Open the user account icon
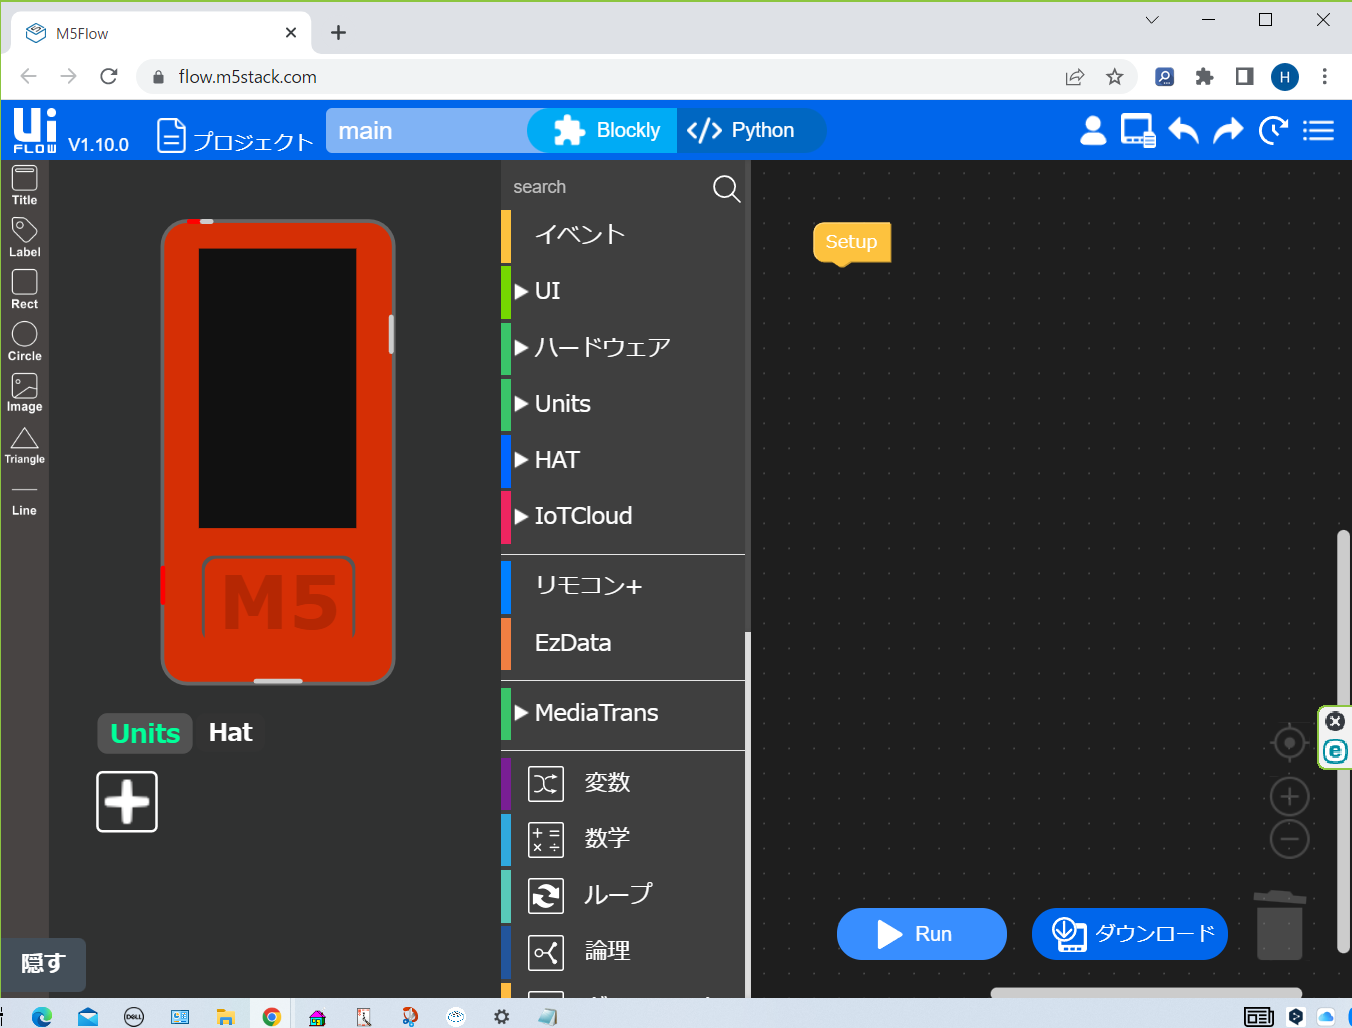The image size is (1352, 1028). pyautogui.click(x=1093, y=130)
